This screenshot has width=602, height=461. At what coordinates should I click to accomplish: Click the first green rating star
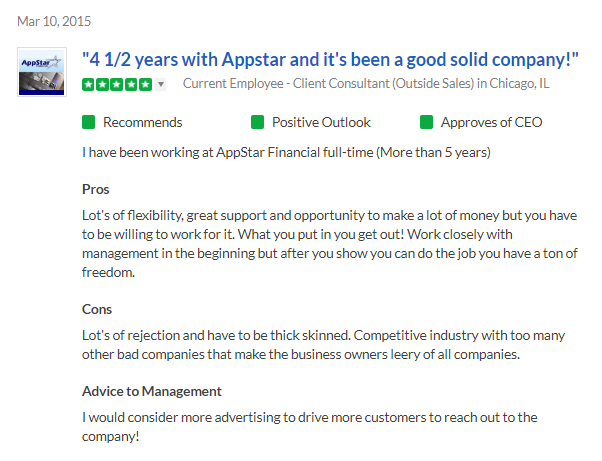pyautogui.click(x=88, y=84)
